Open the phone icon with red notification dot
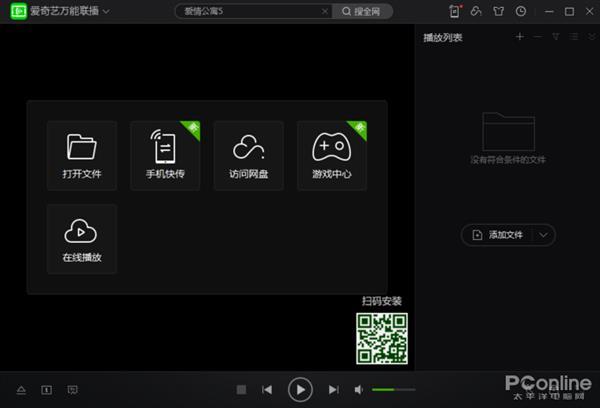This screenshot has width=600, height=408. [455, 11]
